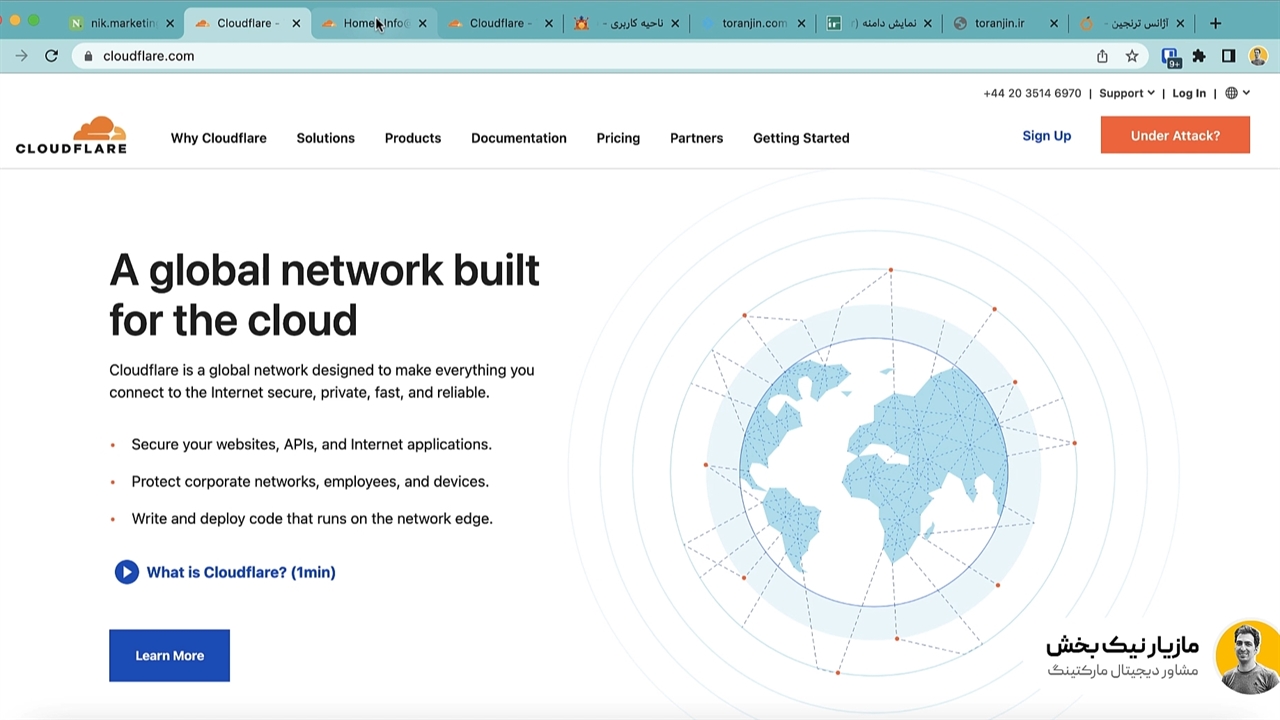1280x720 pixels.
Task: Switch to the toranjin.com tab
Action: coord(753,23)
